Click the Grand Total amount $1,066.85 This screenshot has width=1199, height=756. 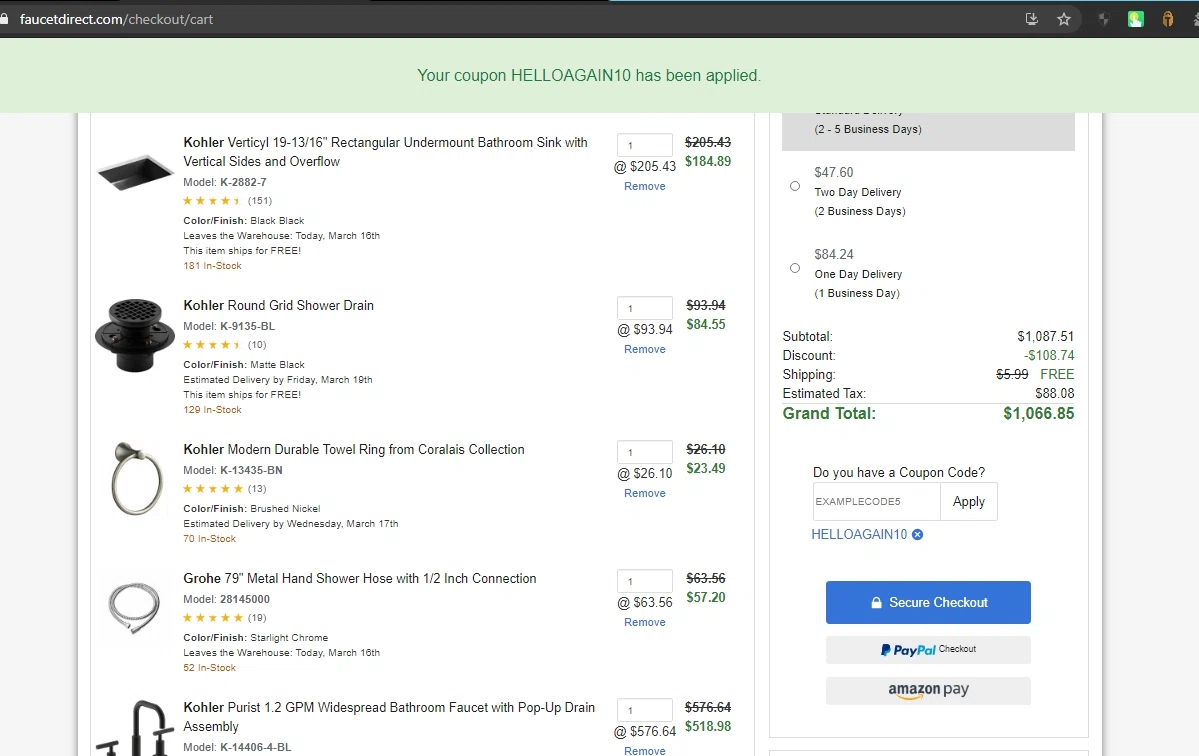[x=1038, y=414]
